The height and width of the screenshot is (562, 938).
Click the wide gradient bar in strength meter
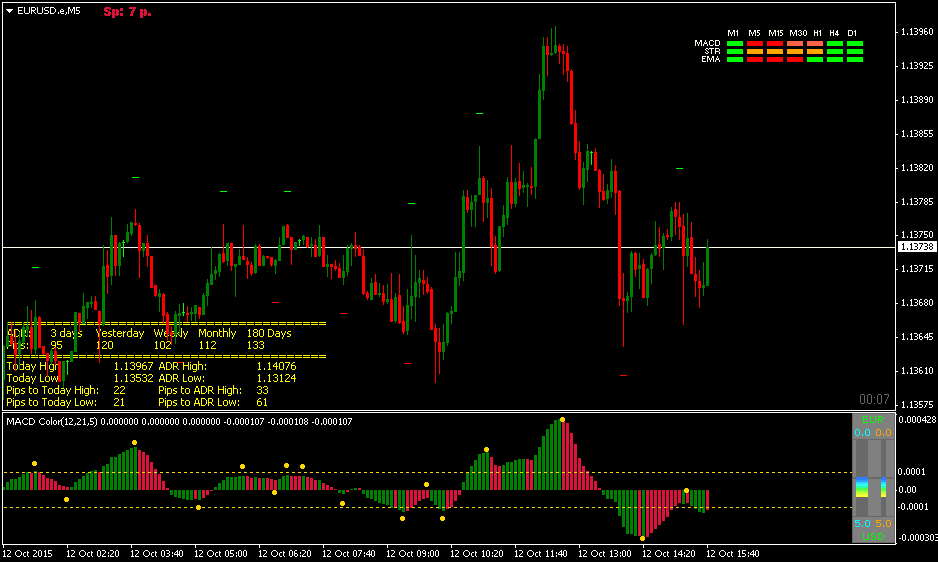[862, 487]
